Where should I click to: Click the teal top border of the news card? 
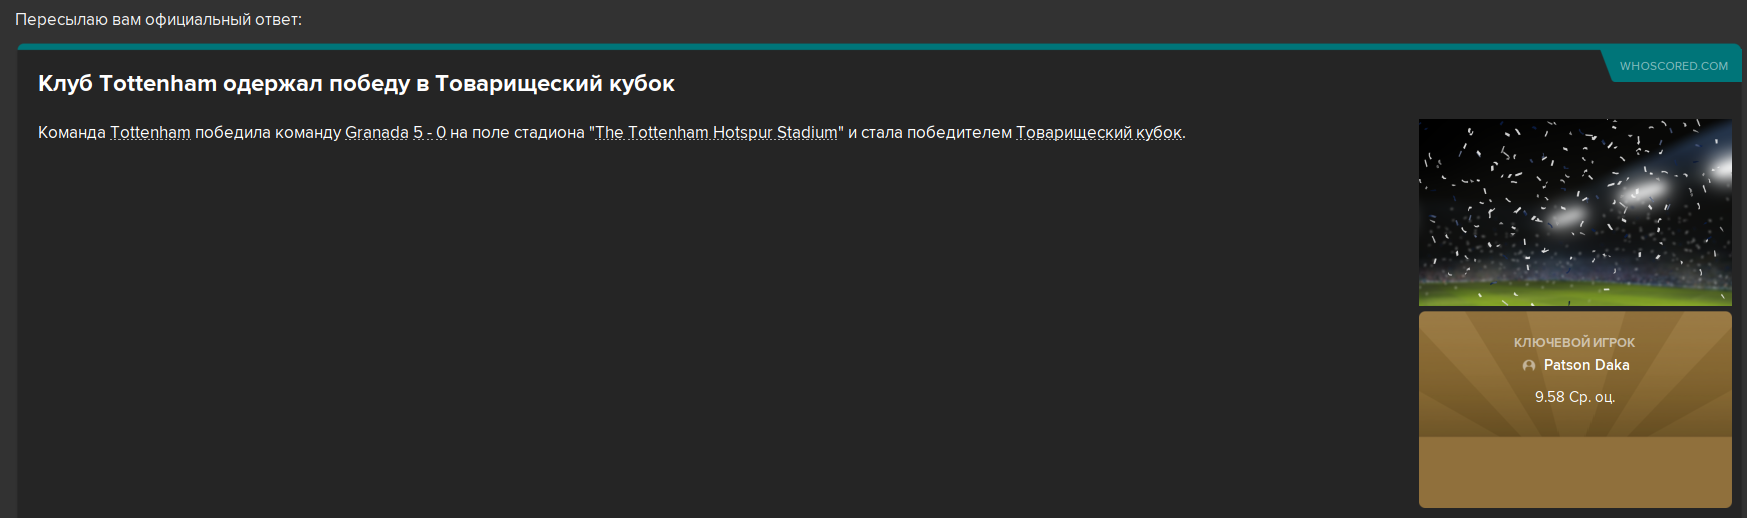point(880,46)
